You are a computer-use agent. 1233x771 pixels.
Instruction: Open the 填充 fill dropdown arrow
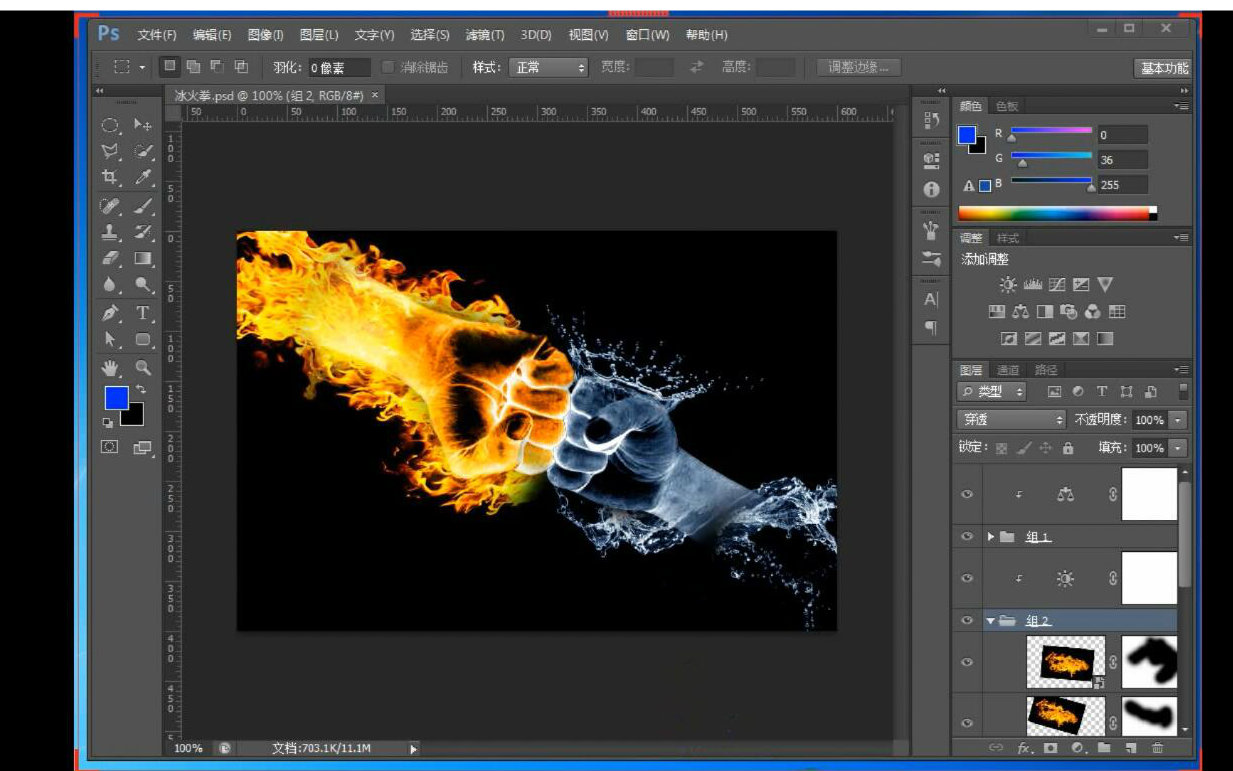(1178, 448)
